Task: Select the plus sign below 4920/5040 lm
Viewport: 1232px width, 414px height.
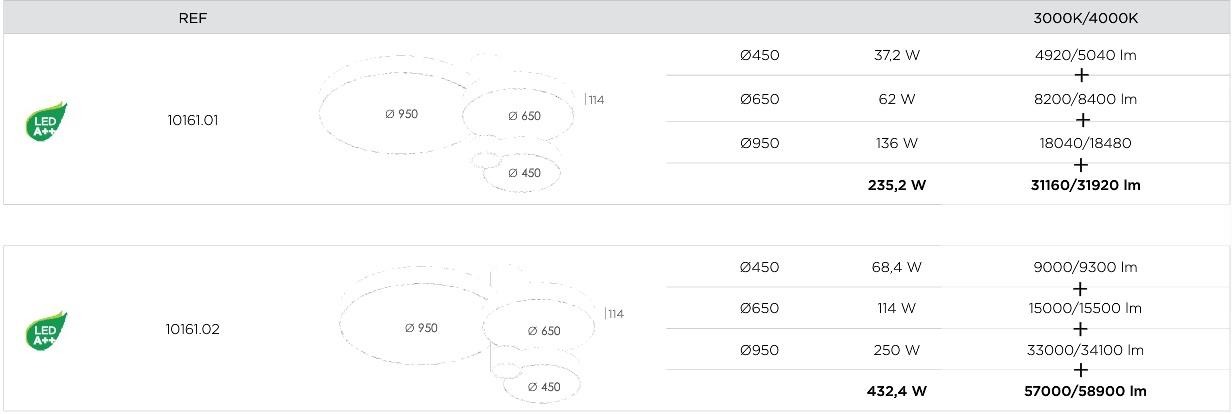Action: (1081, 76)
